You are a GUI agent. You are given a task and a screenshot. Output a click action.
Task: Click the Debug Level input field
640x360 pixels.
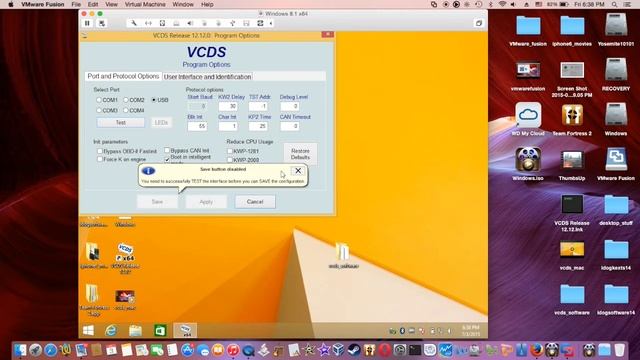click(289, 106)
